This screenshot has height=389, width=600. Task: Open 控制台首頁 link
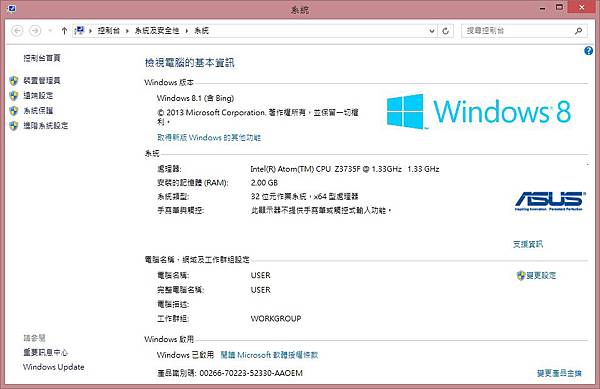(x=42, y=58)
